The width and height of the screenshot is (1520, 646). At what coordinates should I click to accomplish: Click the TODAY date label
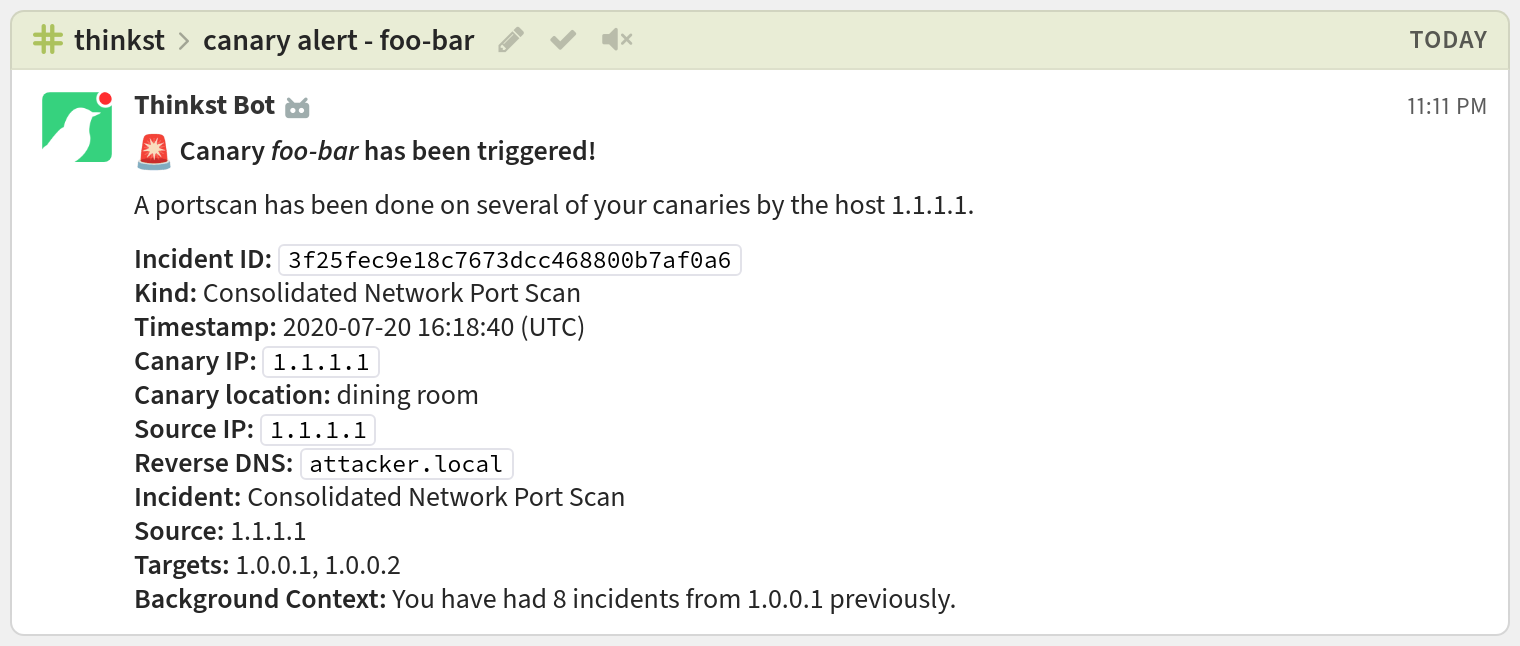(1448, 40)
